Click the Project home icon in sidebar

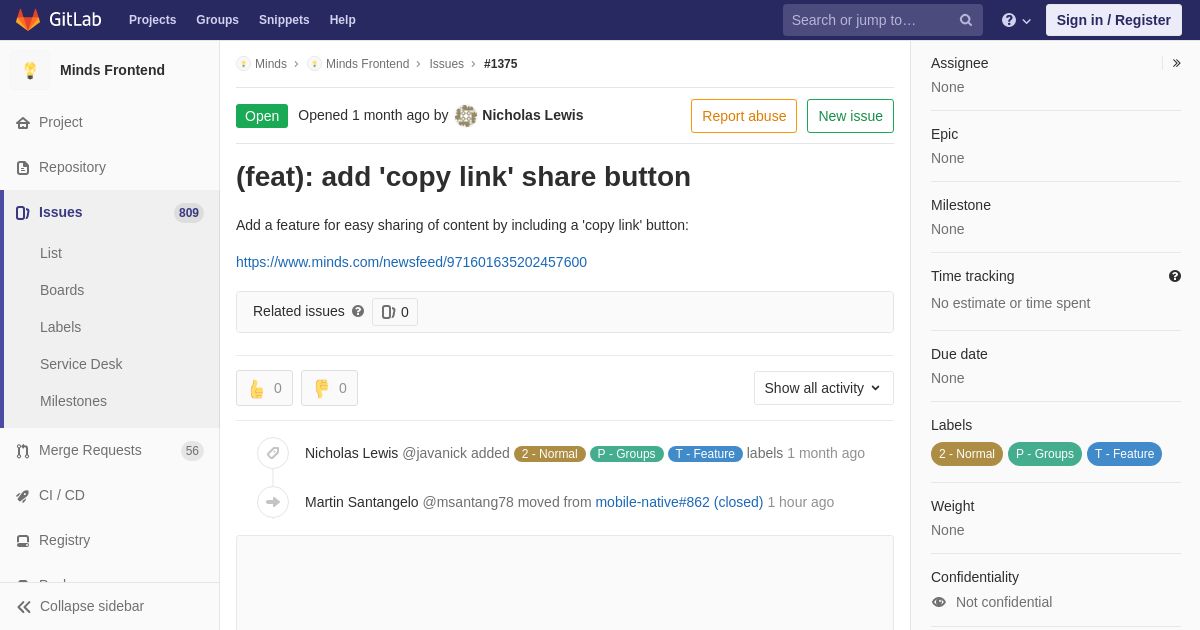pyautogui.click(x=23, y=123)
